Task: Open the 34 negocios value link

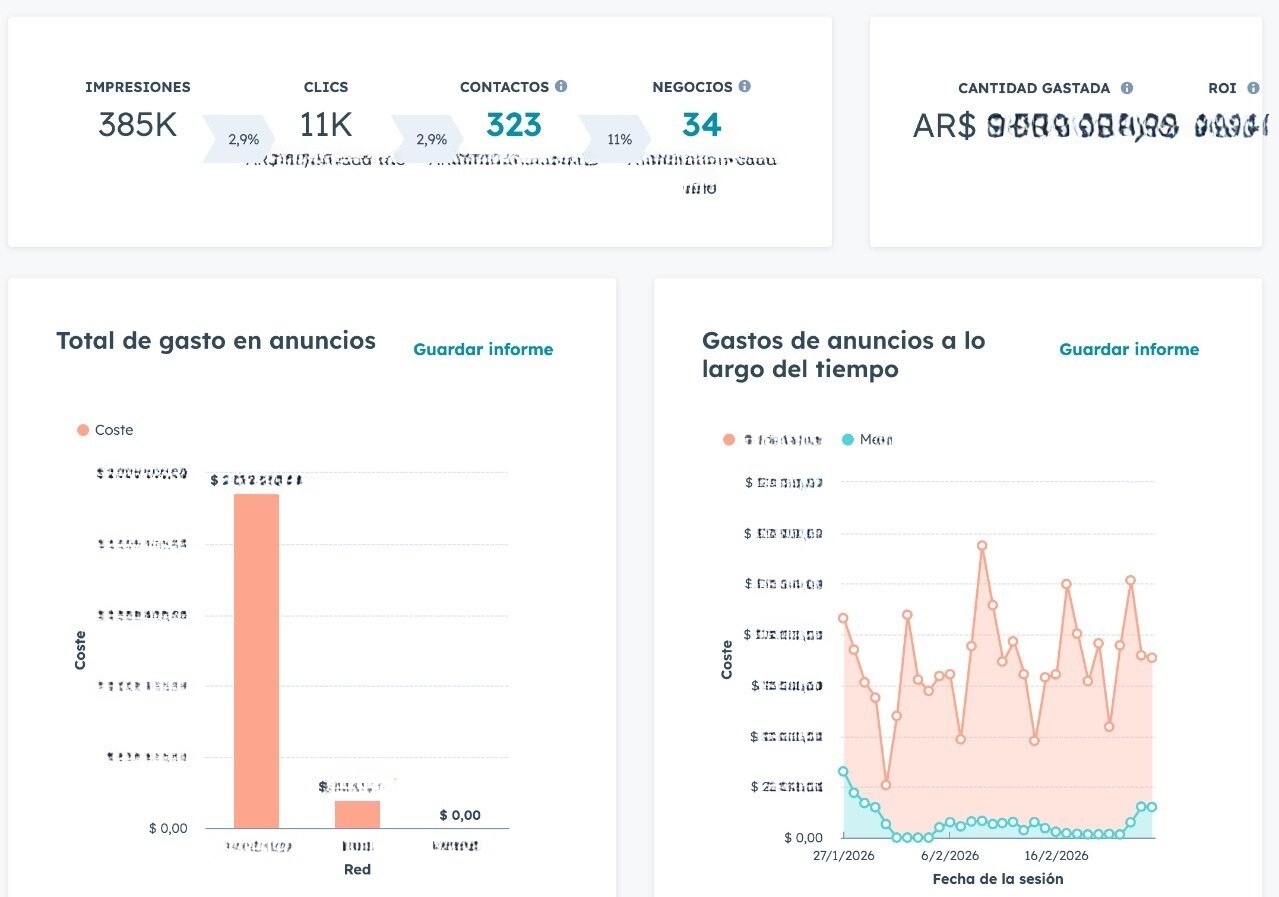Action: pos(701,125)
